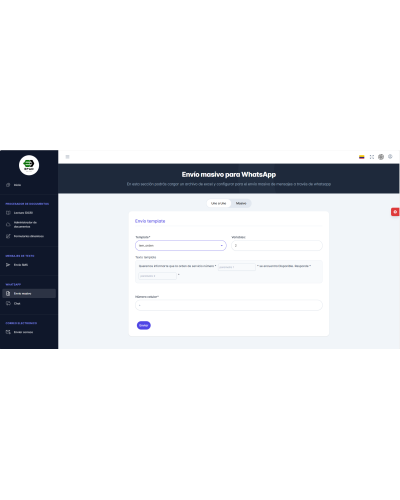Open Inicio from the sidebar

coord(14,185)
